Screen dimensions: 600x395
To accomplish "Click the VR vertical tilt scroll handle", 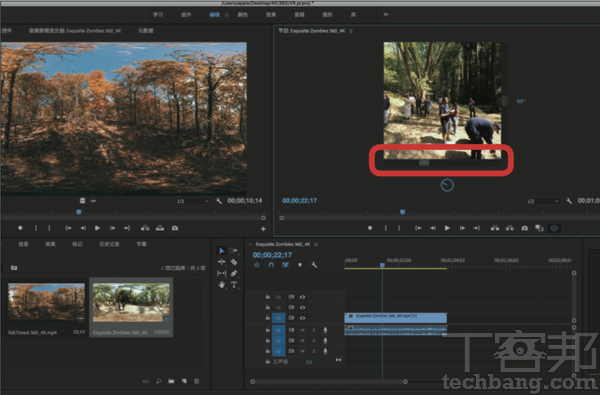I will click(x=504, y=101).
